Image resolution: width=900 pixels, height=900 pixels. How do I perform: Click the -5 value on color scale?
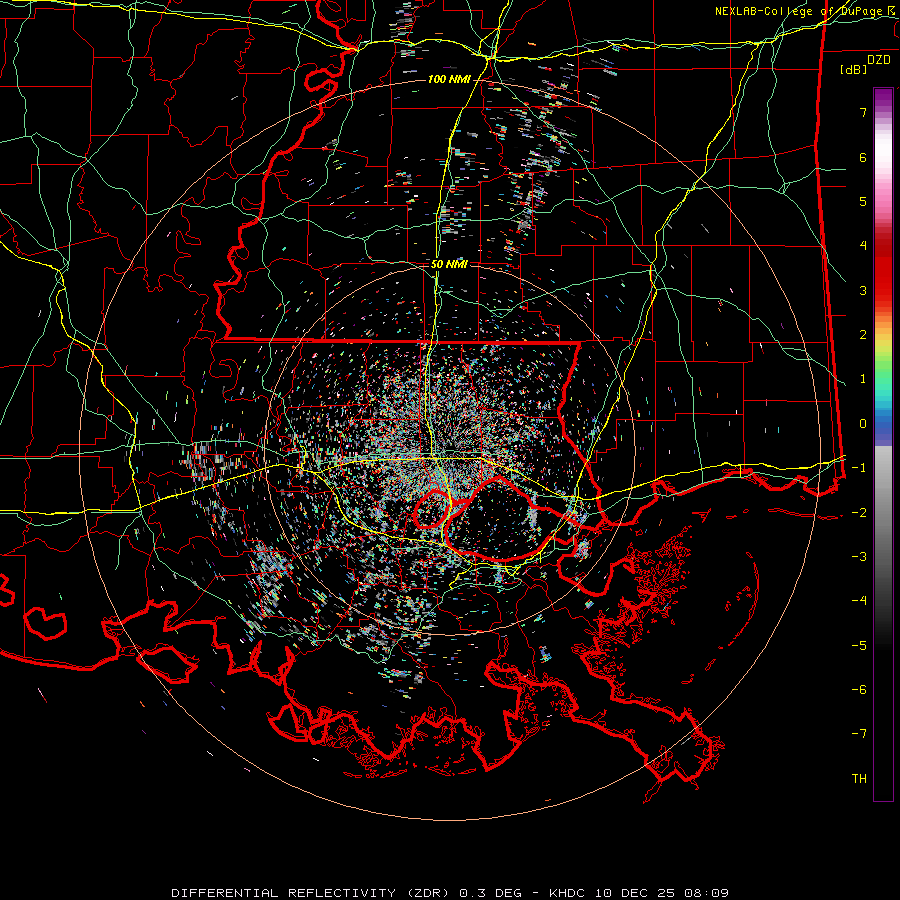859,645
